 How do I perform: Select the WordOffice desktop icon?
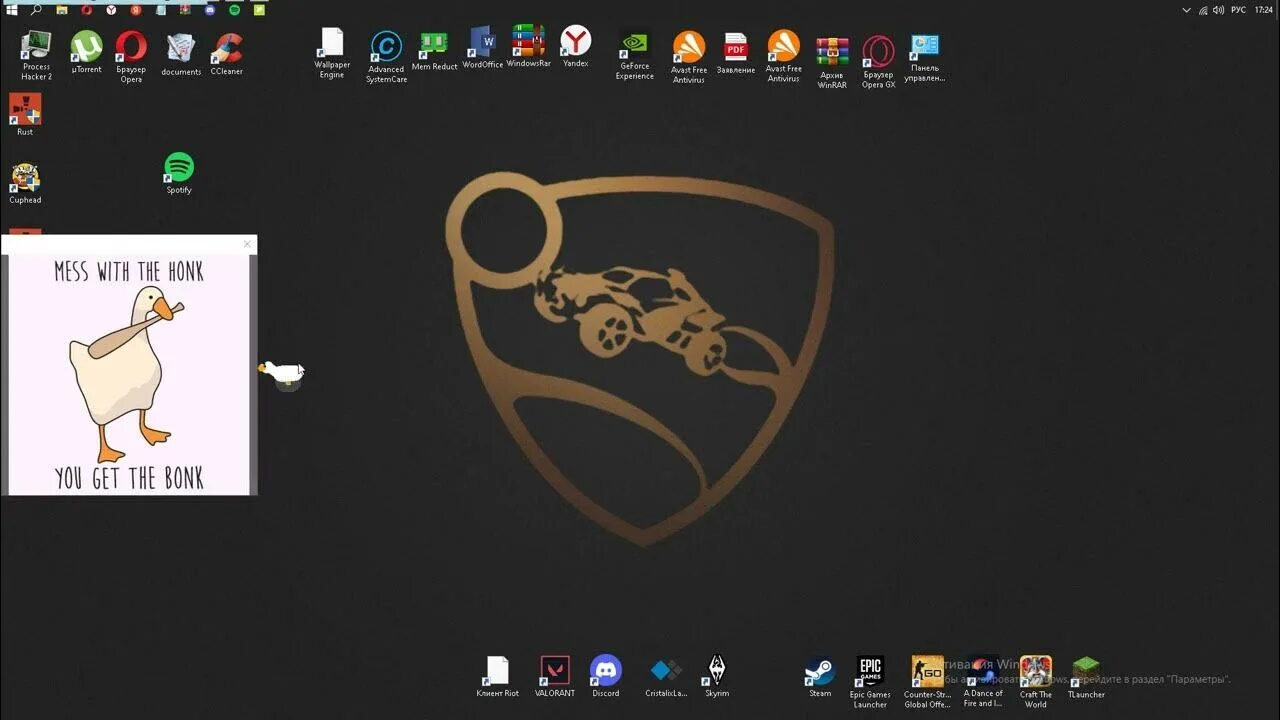(482, 48)
